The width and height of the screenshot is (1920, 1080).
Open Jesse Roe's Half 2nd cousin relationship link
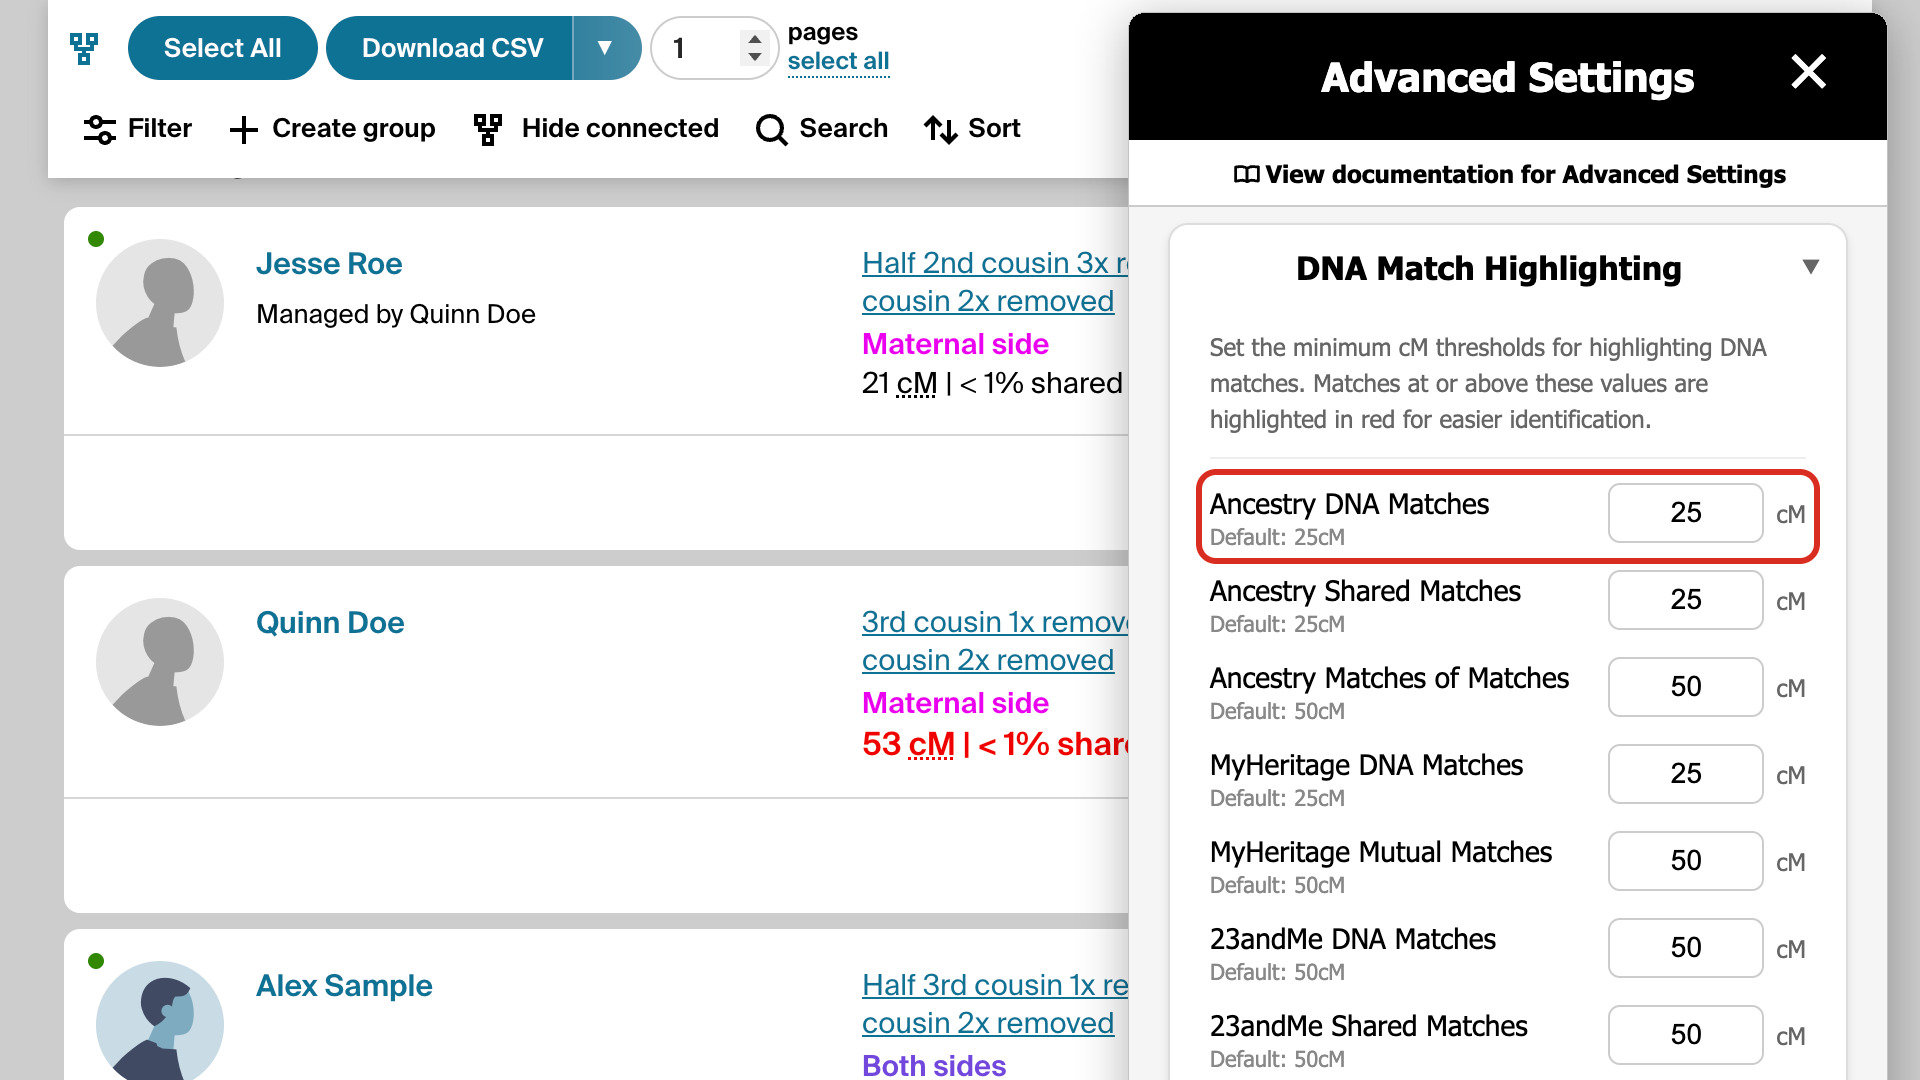coord(995,282)
